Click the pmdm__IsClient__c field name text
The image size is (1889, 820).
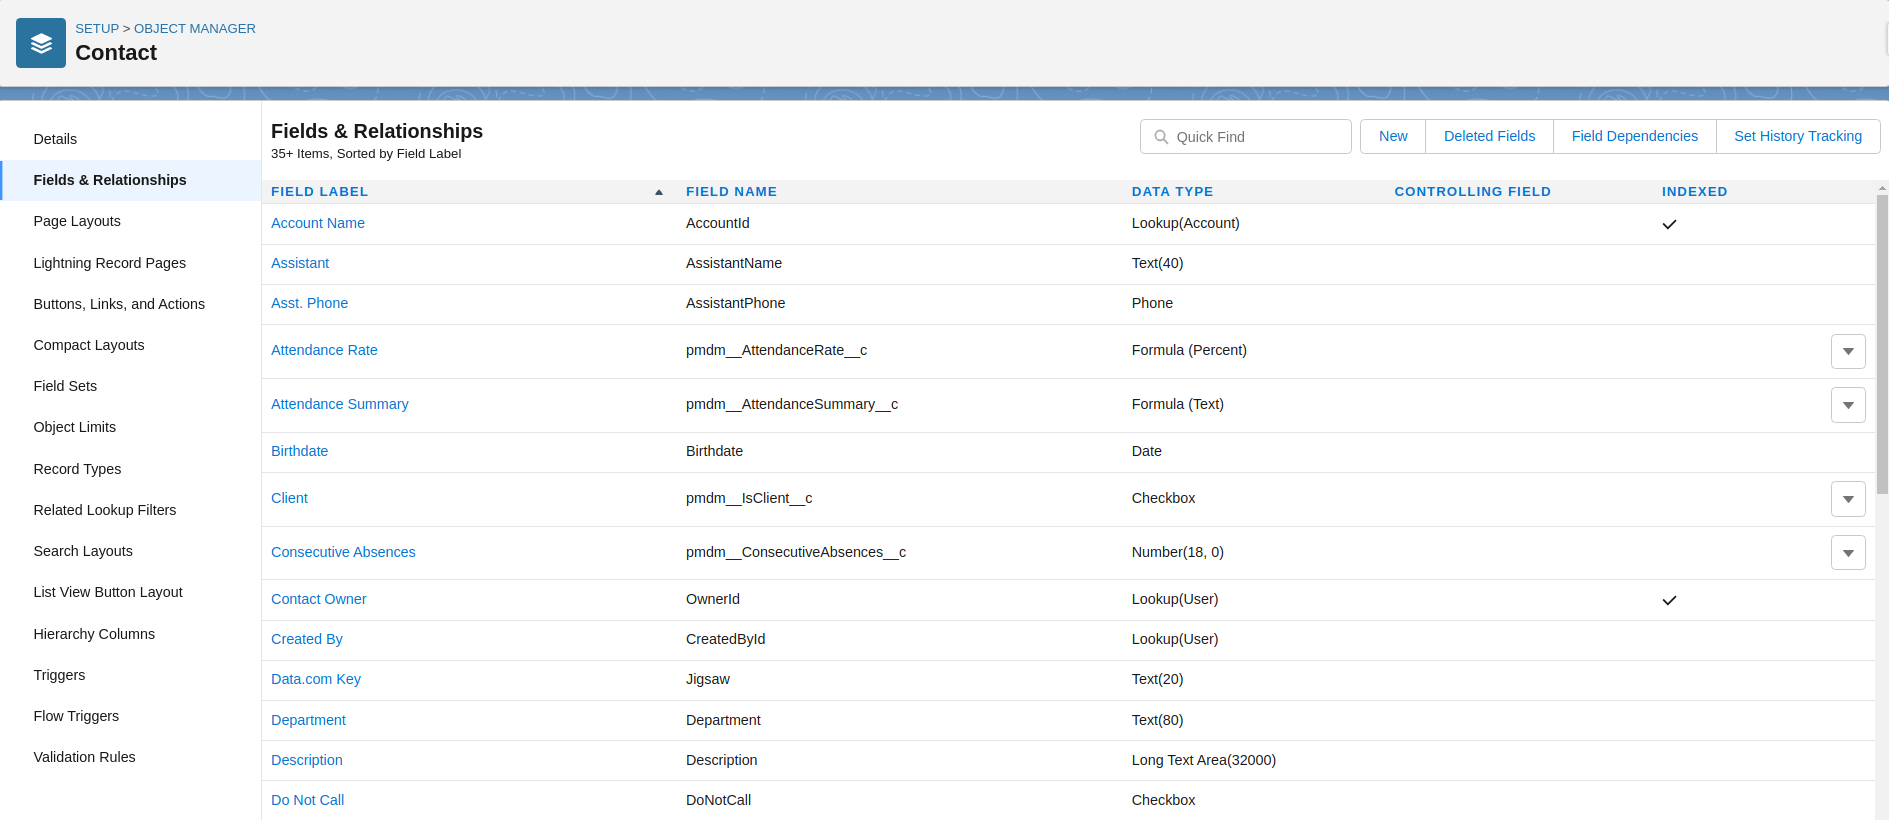[x=749, y=498]
